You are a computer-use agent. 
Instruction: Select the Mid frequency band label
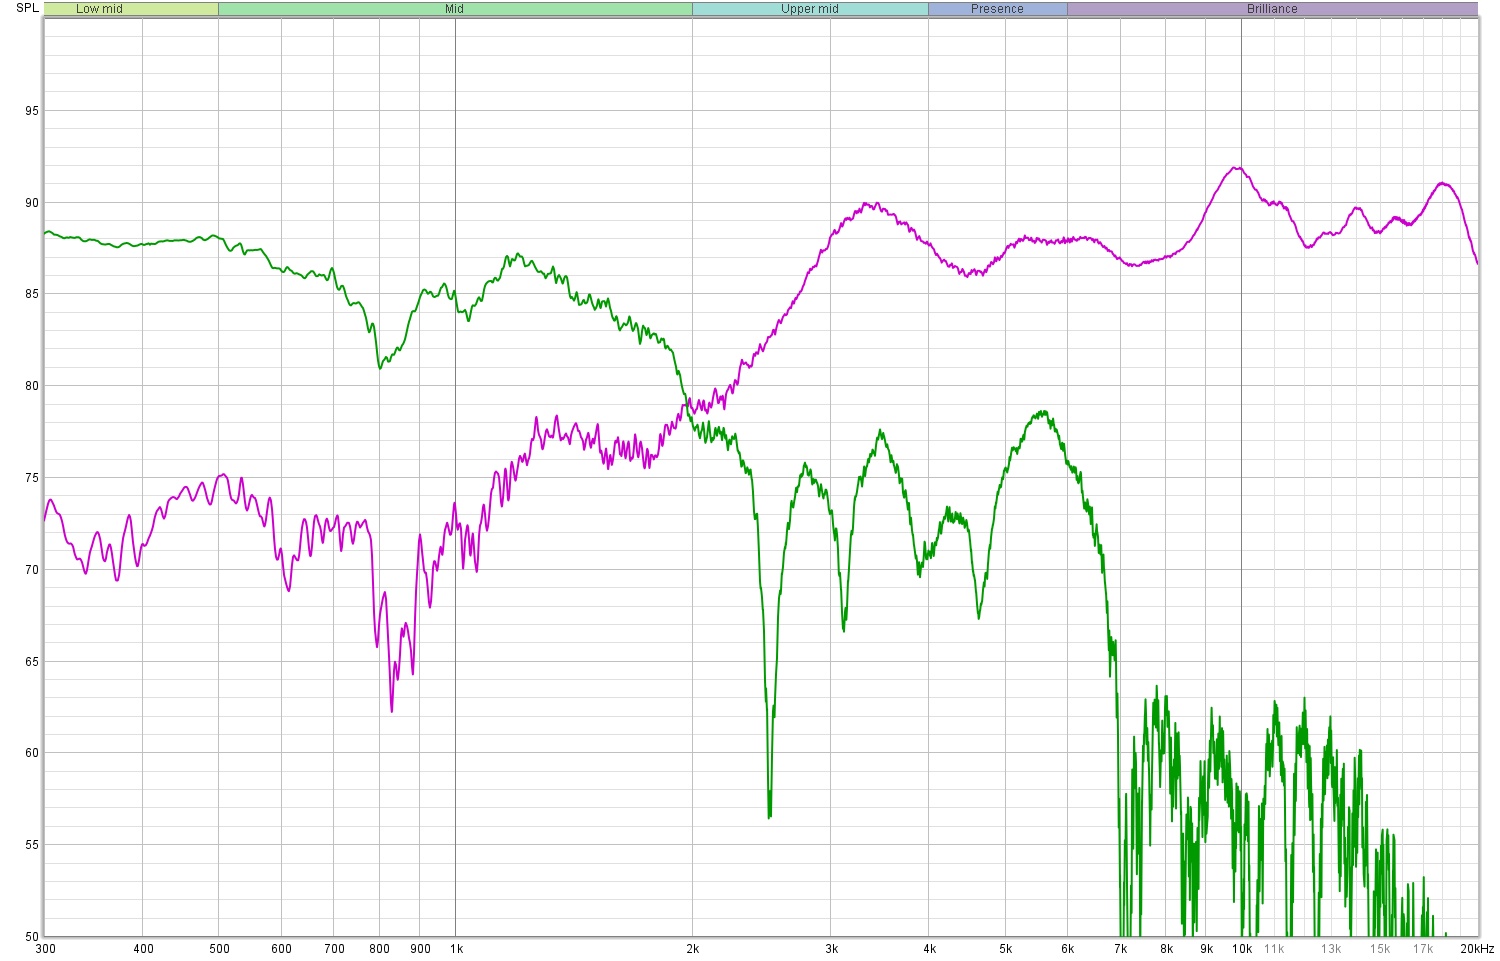(455, 9)
